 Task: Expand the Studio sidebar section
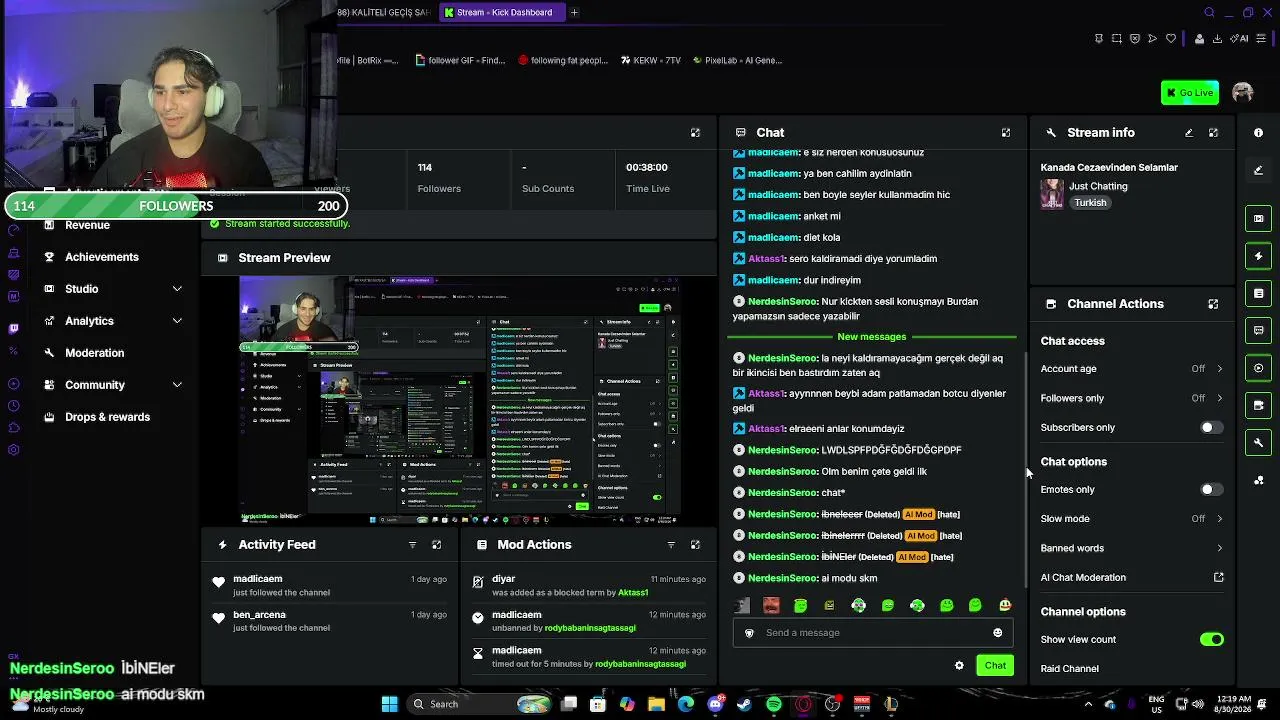(177, 289)
